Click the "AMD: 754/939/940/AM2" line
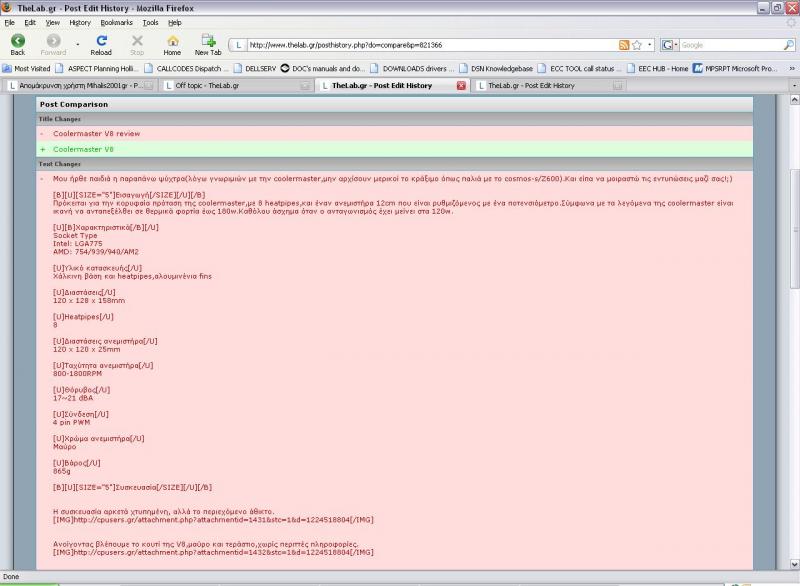 pyautogui.click(x=96, y=252)
